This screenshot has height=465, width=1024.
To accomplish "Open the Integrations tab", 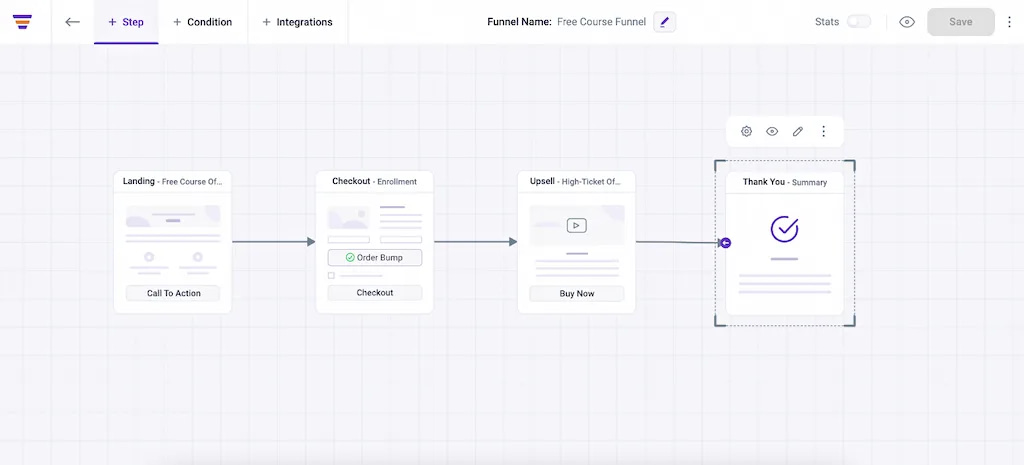I will tap(298, 22).
